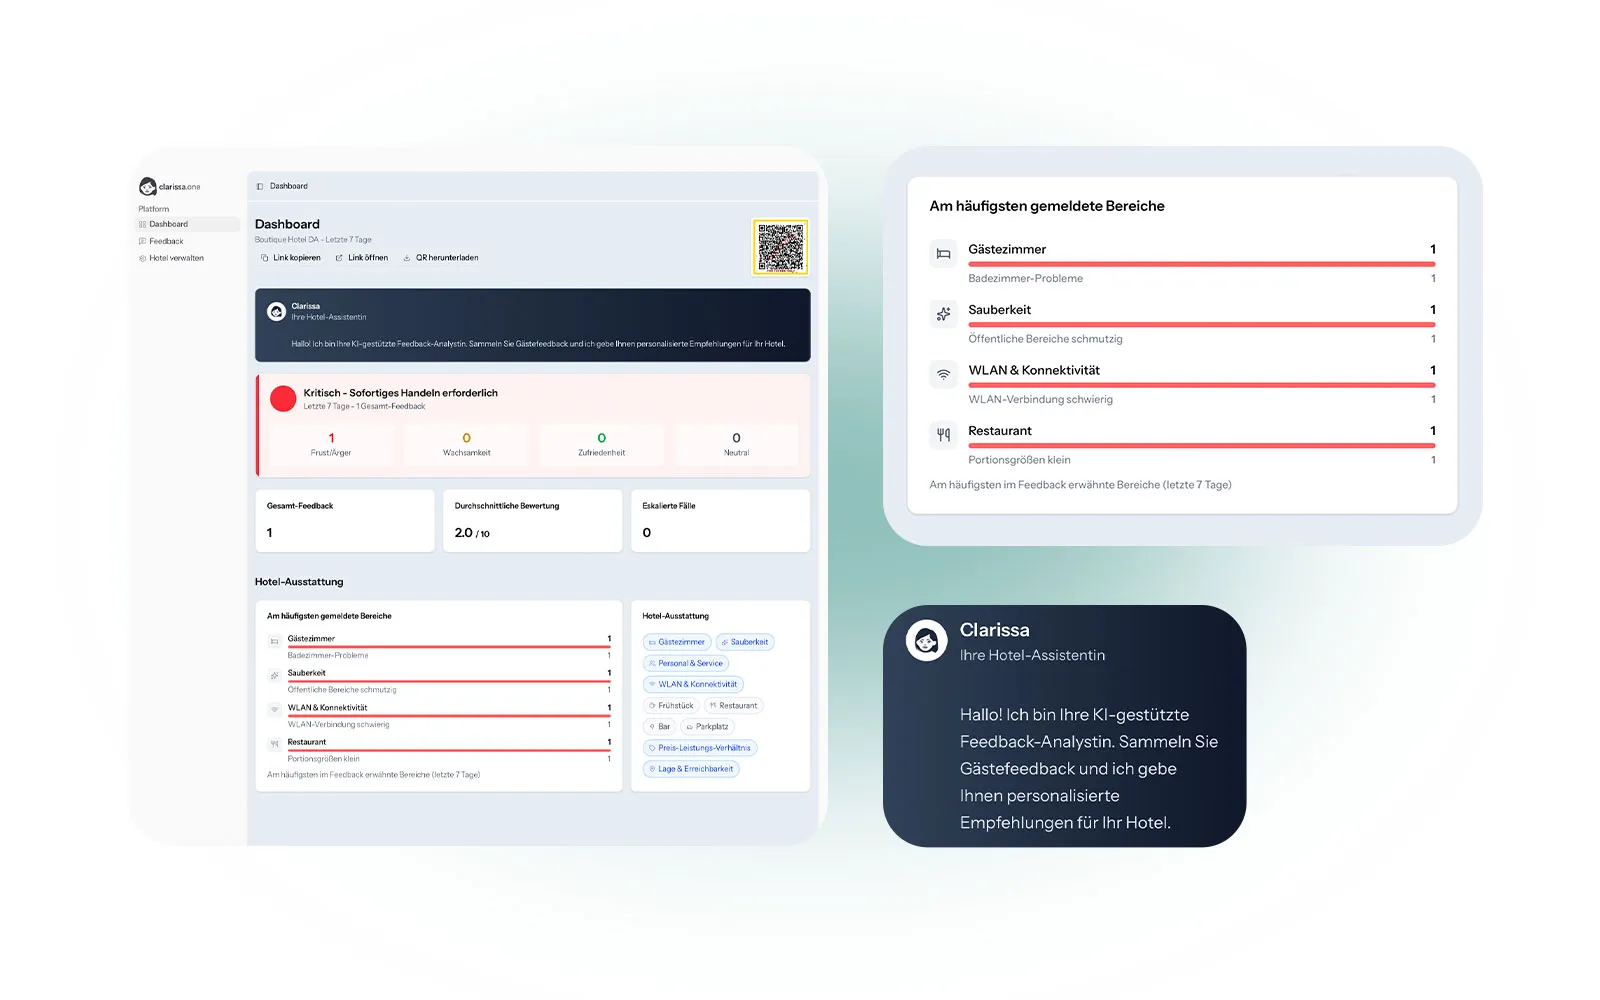Open Hotel verwalten via its gear icon
The width and height of the screenshot is (1600, 1000).
click(x=142, y=258)
